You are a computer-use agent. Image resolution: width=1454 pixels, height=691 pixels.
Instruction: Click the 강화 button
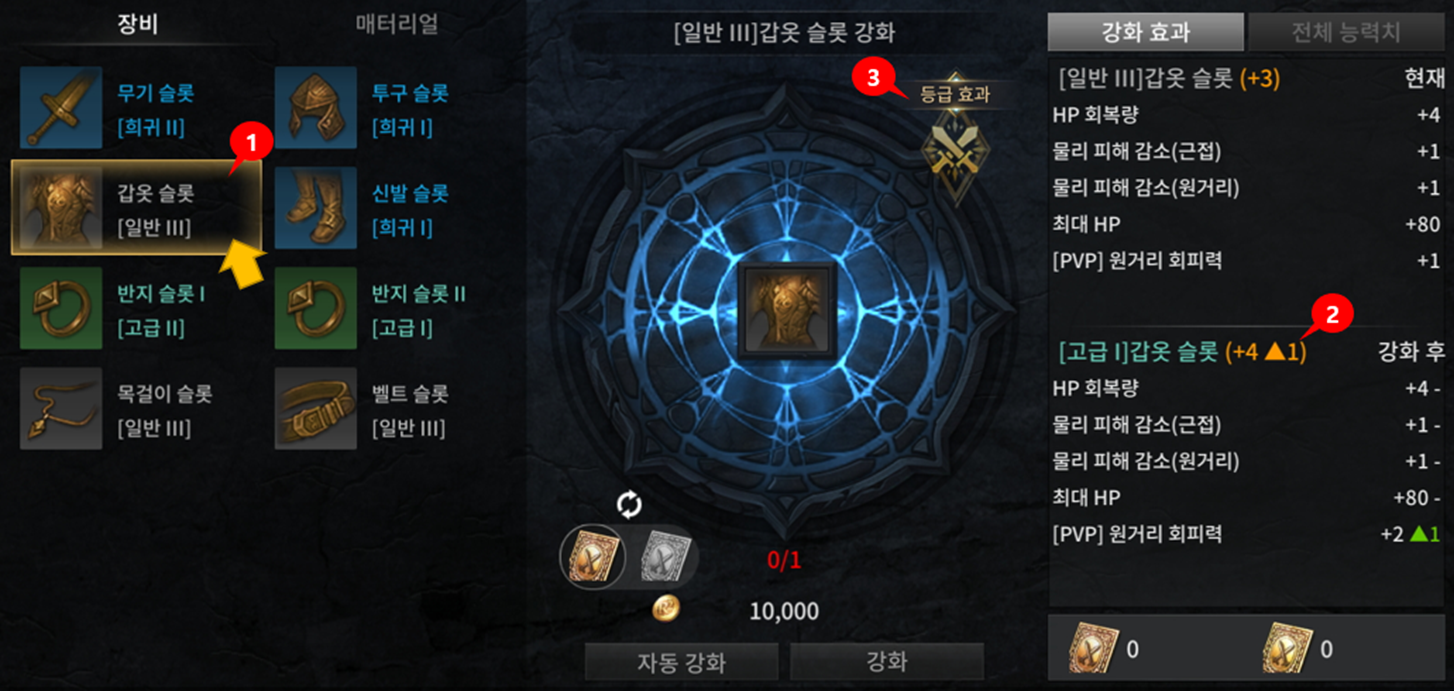click(x=887, y=662)
